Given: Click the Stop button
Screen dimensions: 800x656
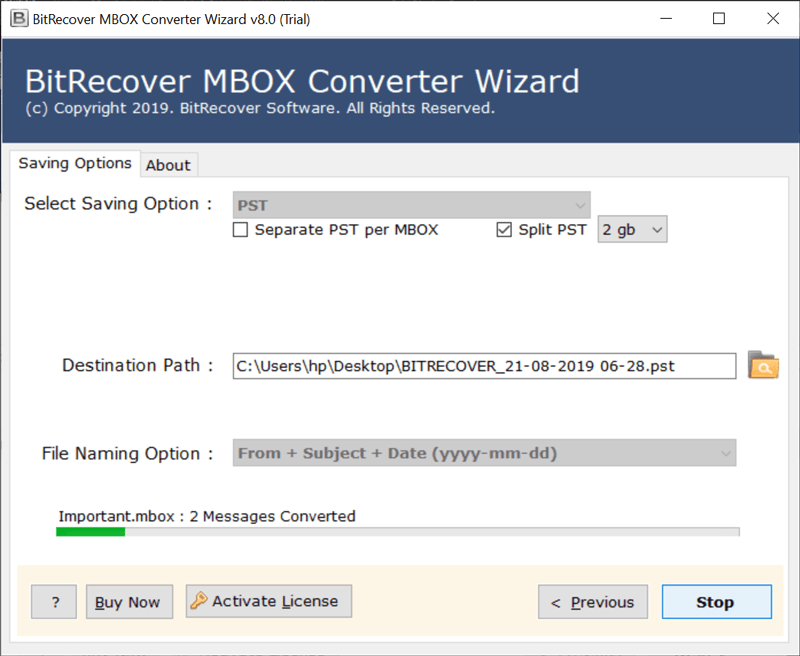Looking at the screenshot, I should click(x=716, y=602).
